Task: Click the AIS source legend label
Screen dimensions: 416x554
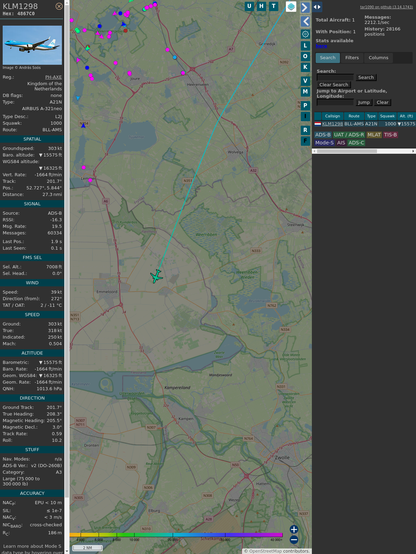Action: coord(341,143)
